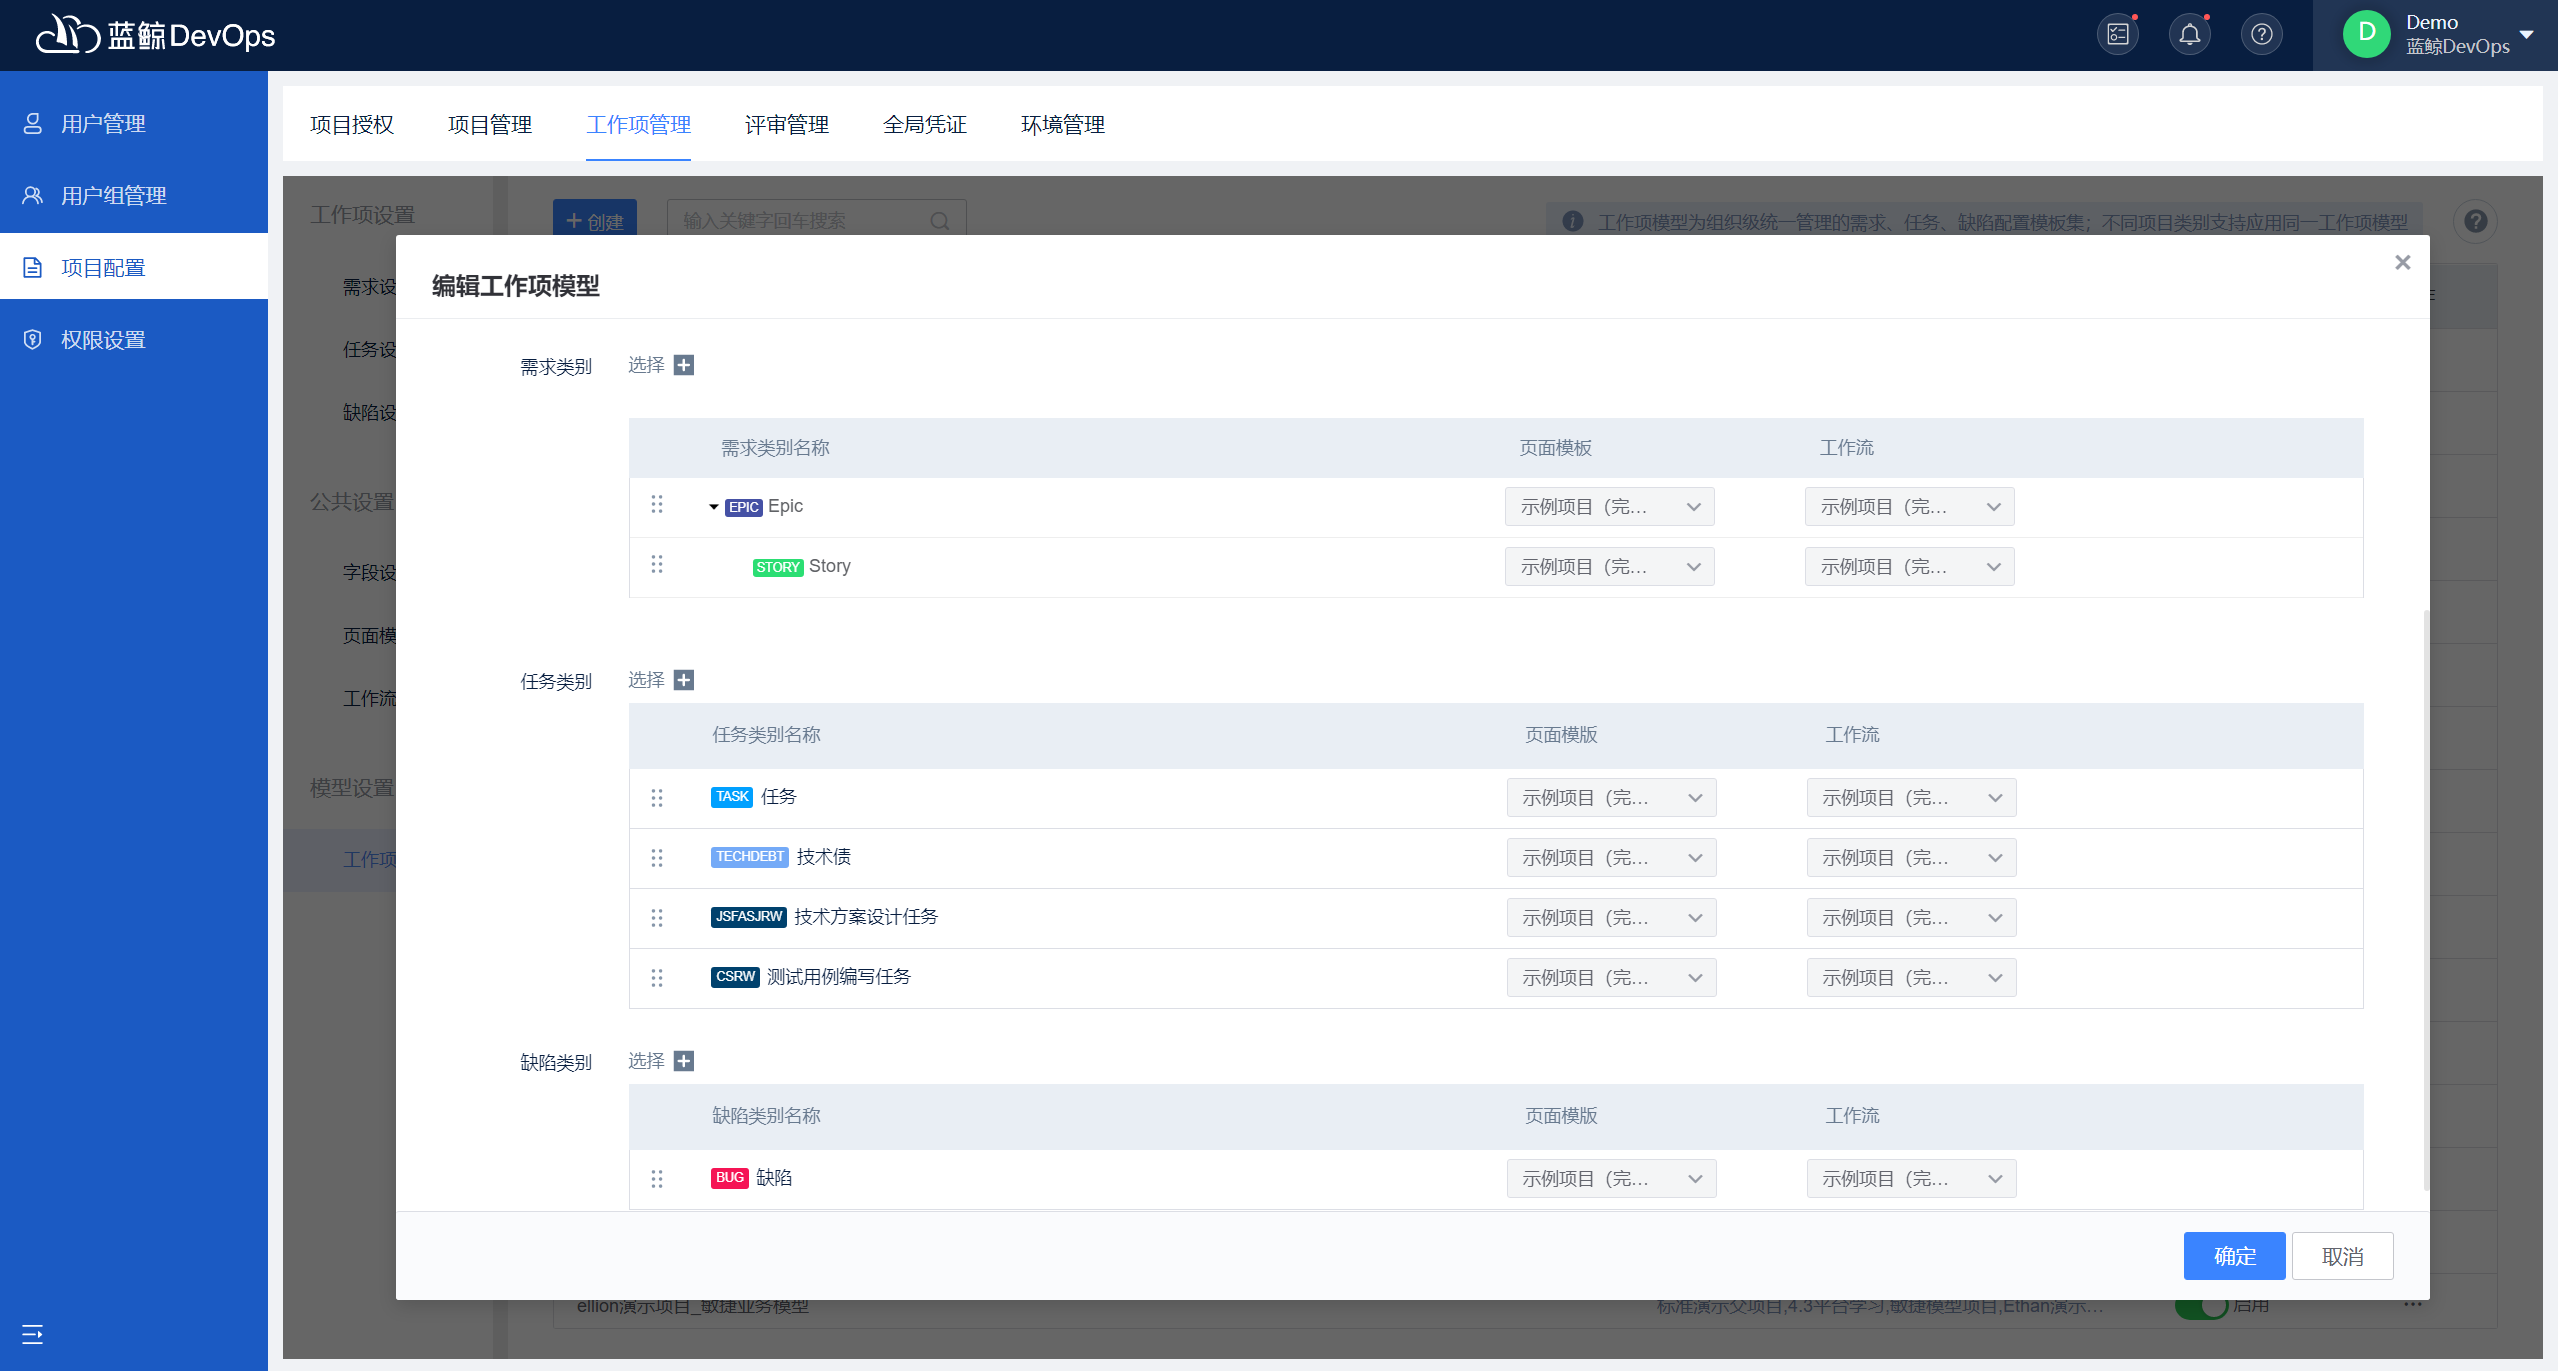2558x1371 pixels.
Task: Click the BUG defect category icon
Action: pyautogui.click(x=727, y=1178)
